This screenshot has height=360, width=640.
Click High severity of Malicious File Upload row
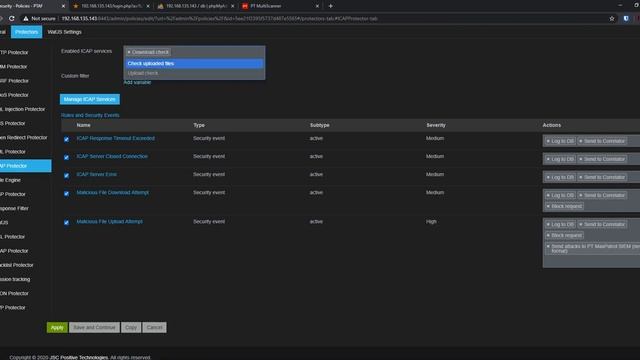431,222
